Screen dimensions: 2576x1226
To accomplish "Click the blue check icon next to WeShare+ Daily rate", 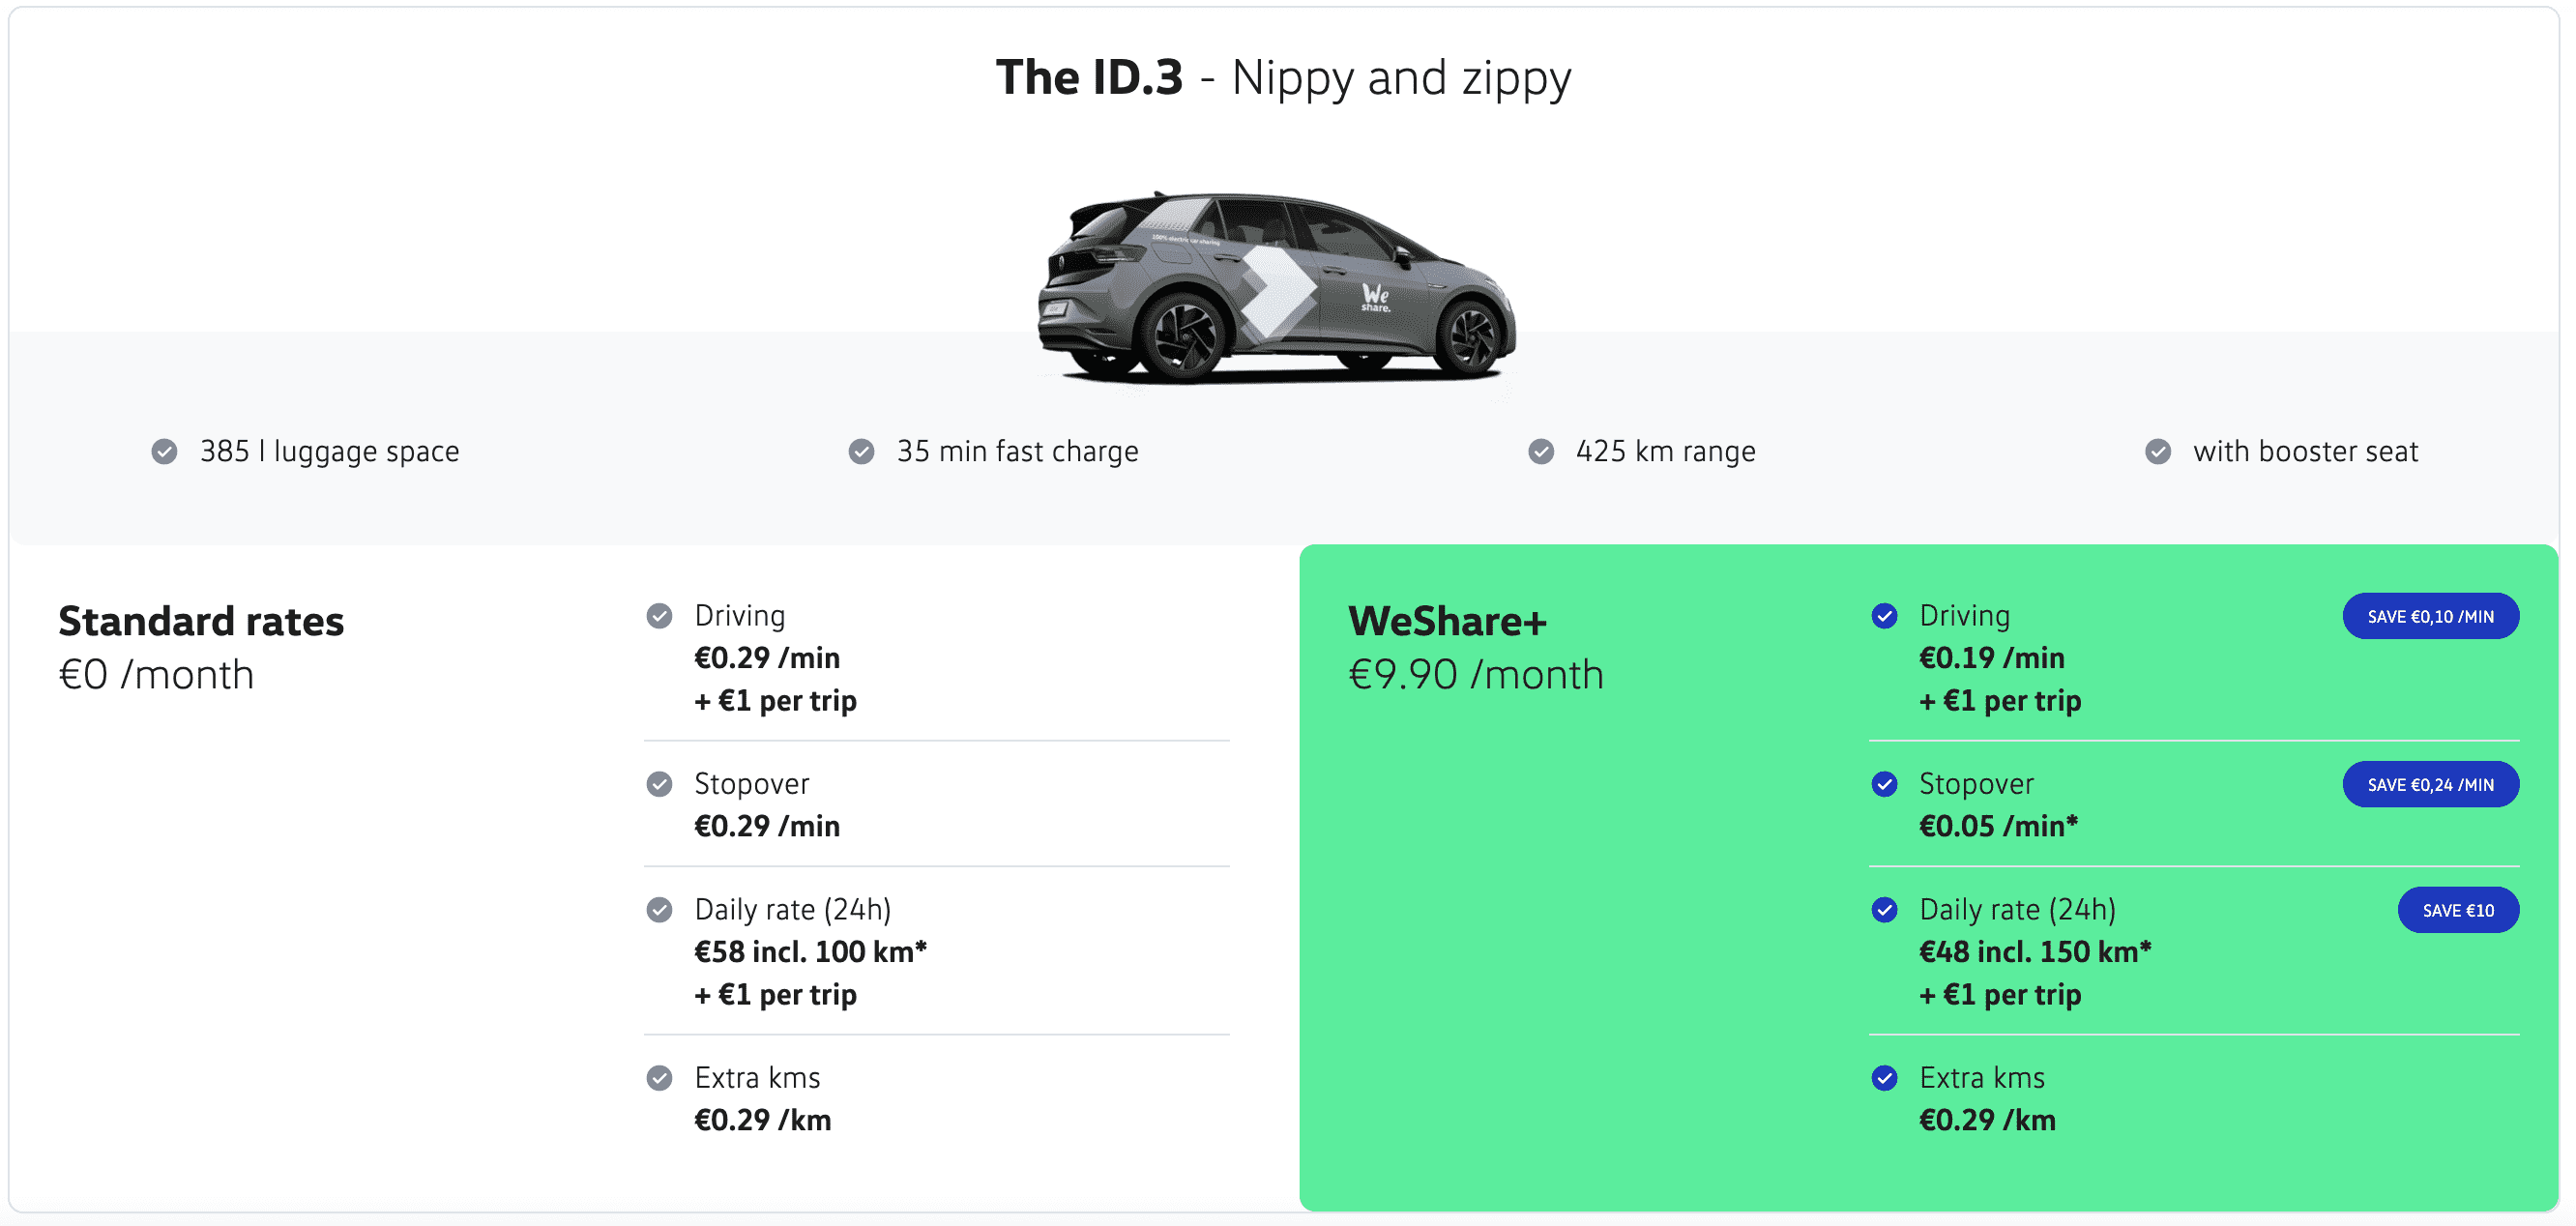I will click(1884, 910).
